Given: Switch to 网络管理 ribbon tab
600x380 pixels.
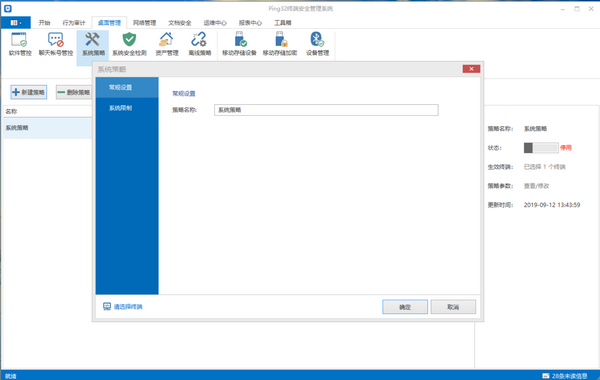Looking at the screenshot, I should (145, 23).
